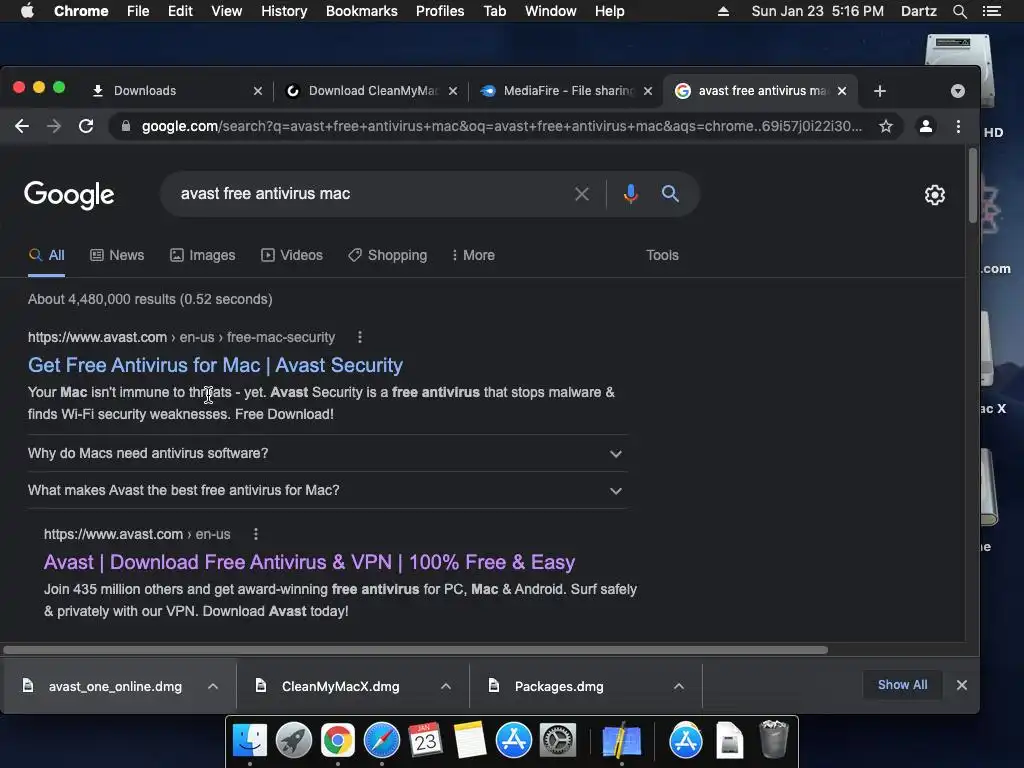Bookmark this page with the star icon
Viewport: 1024px width, 768px height.
click(x=886, y=126)
